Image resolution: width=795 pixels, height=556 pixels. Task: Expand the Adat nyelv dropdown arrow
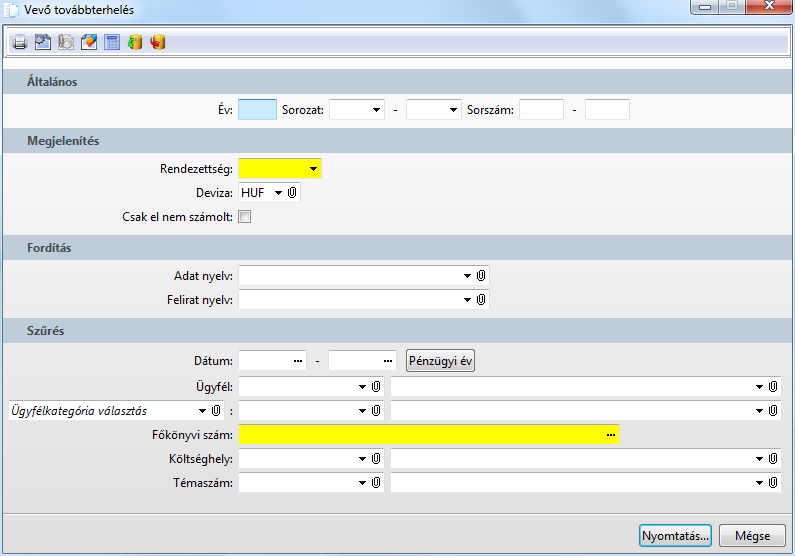467,276
